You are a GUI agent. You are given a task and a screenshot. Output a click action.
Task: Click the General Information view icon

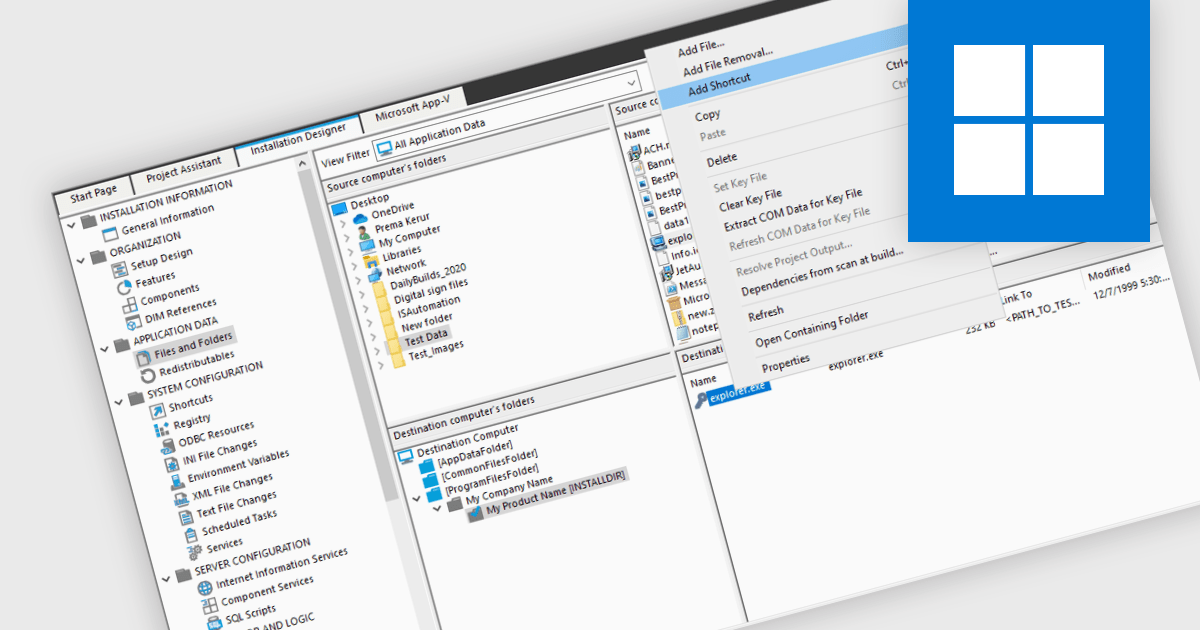[110, 234]
